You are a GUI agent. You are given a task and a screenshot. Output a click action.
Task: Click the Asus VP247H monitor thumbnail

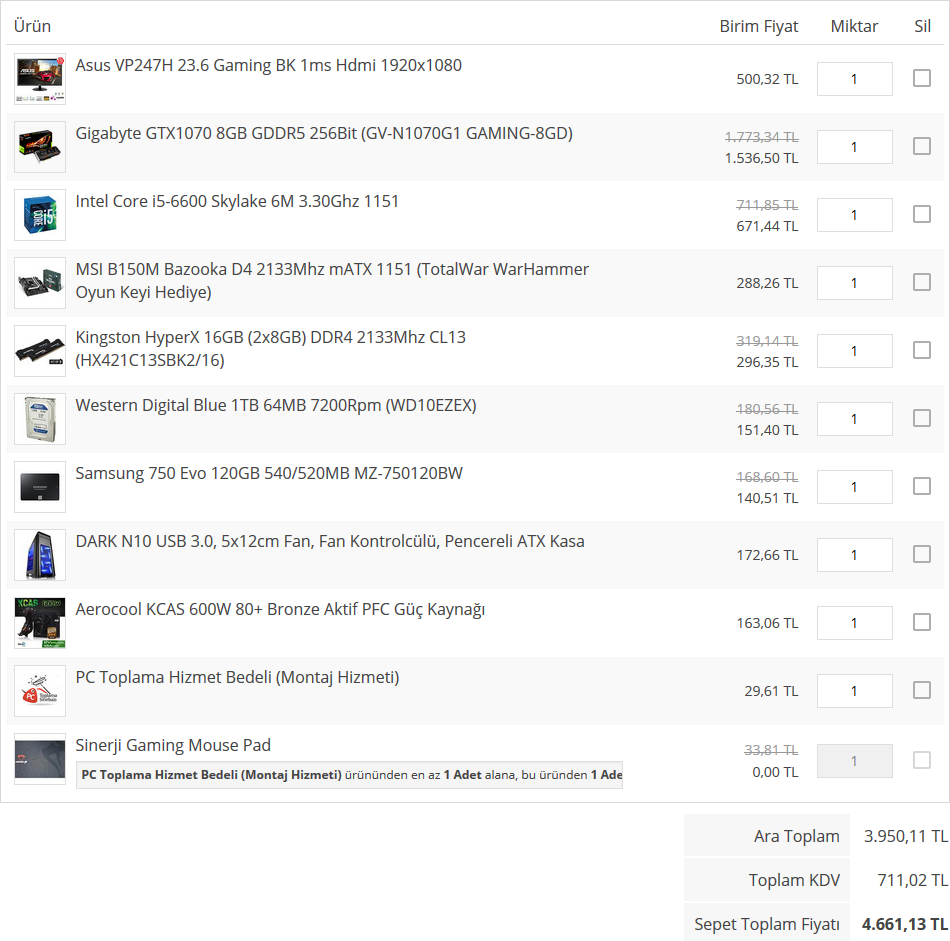40,79
